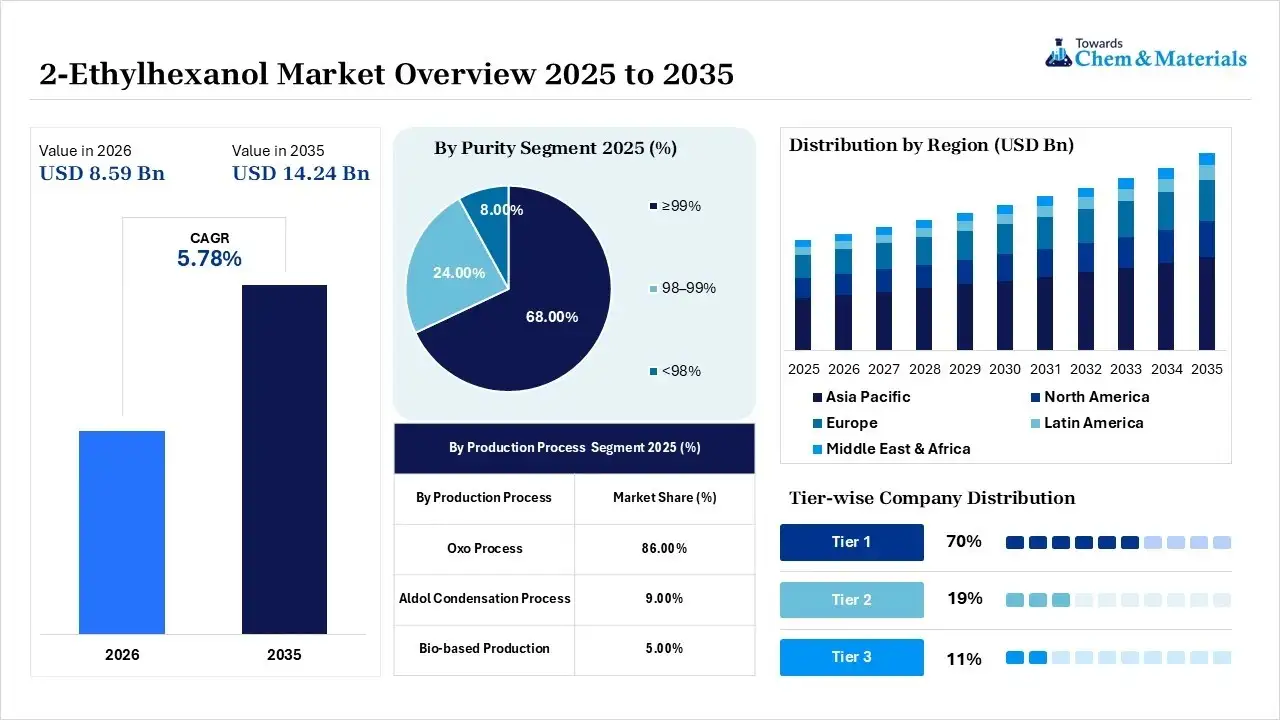Select the 2-Ethylhexanol Market Overview title
Screen dimensions: 1280x720
[386, 74]
